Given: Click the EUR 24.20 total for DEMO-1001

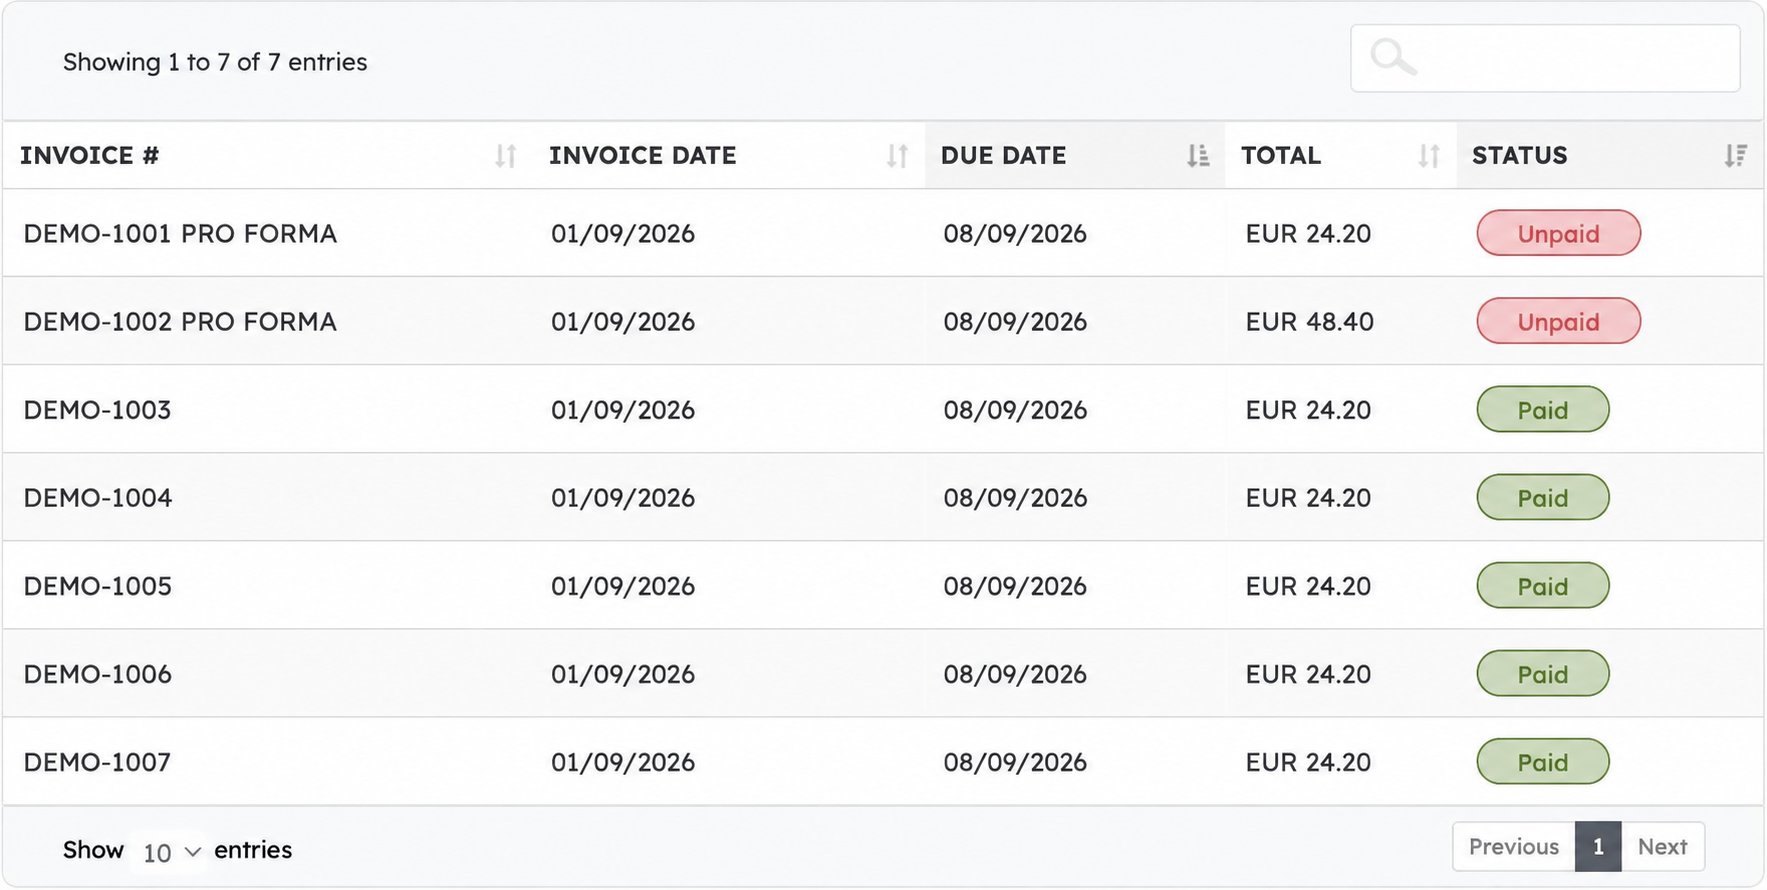Looking at the screenshot, I should point(1308,234).
